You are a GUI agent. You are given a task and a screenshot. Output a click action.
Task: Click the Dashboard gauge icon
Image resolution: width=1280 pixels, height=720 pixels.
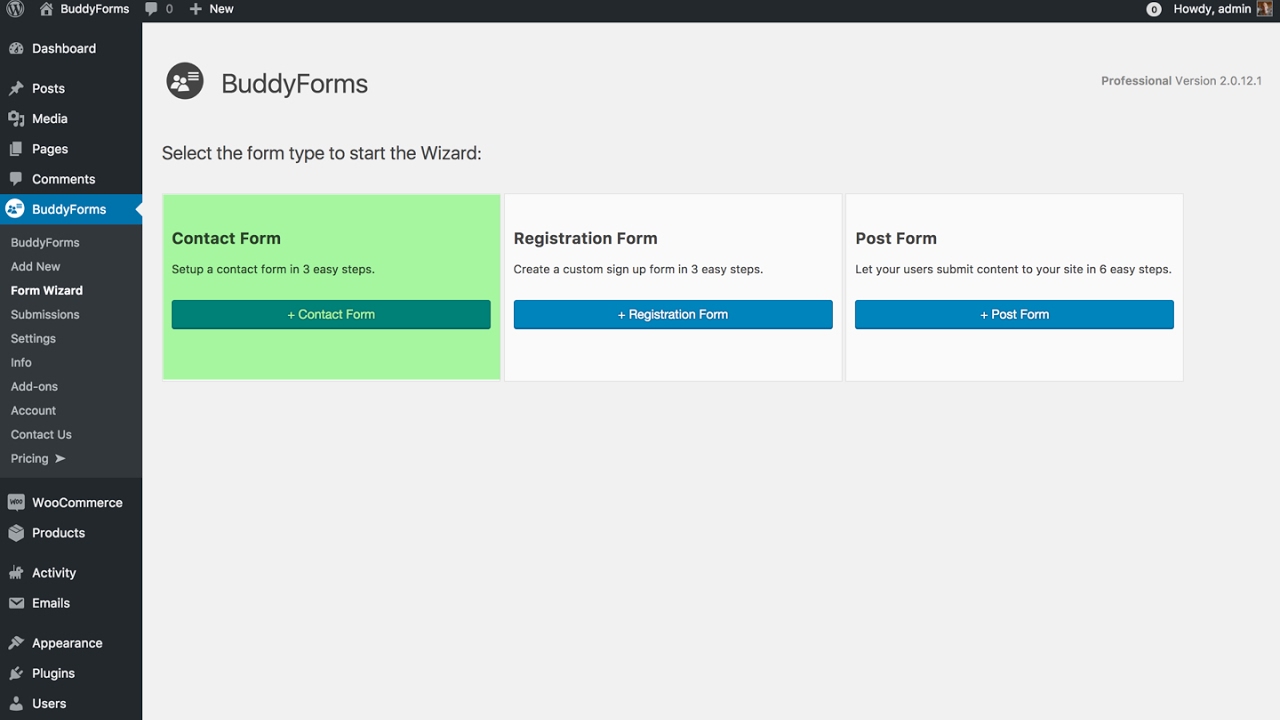[16, 48]
